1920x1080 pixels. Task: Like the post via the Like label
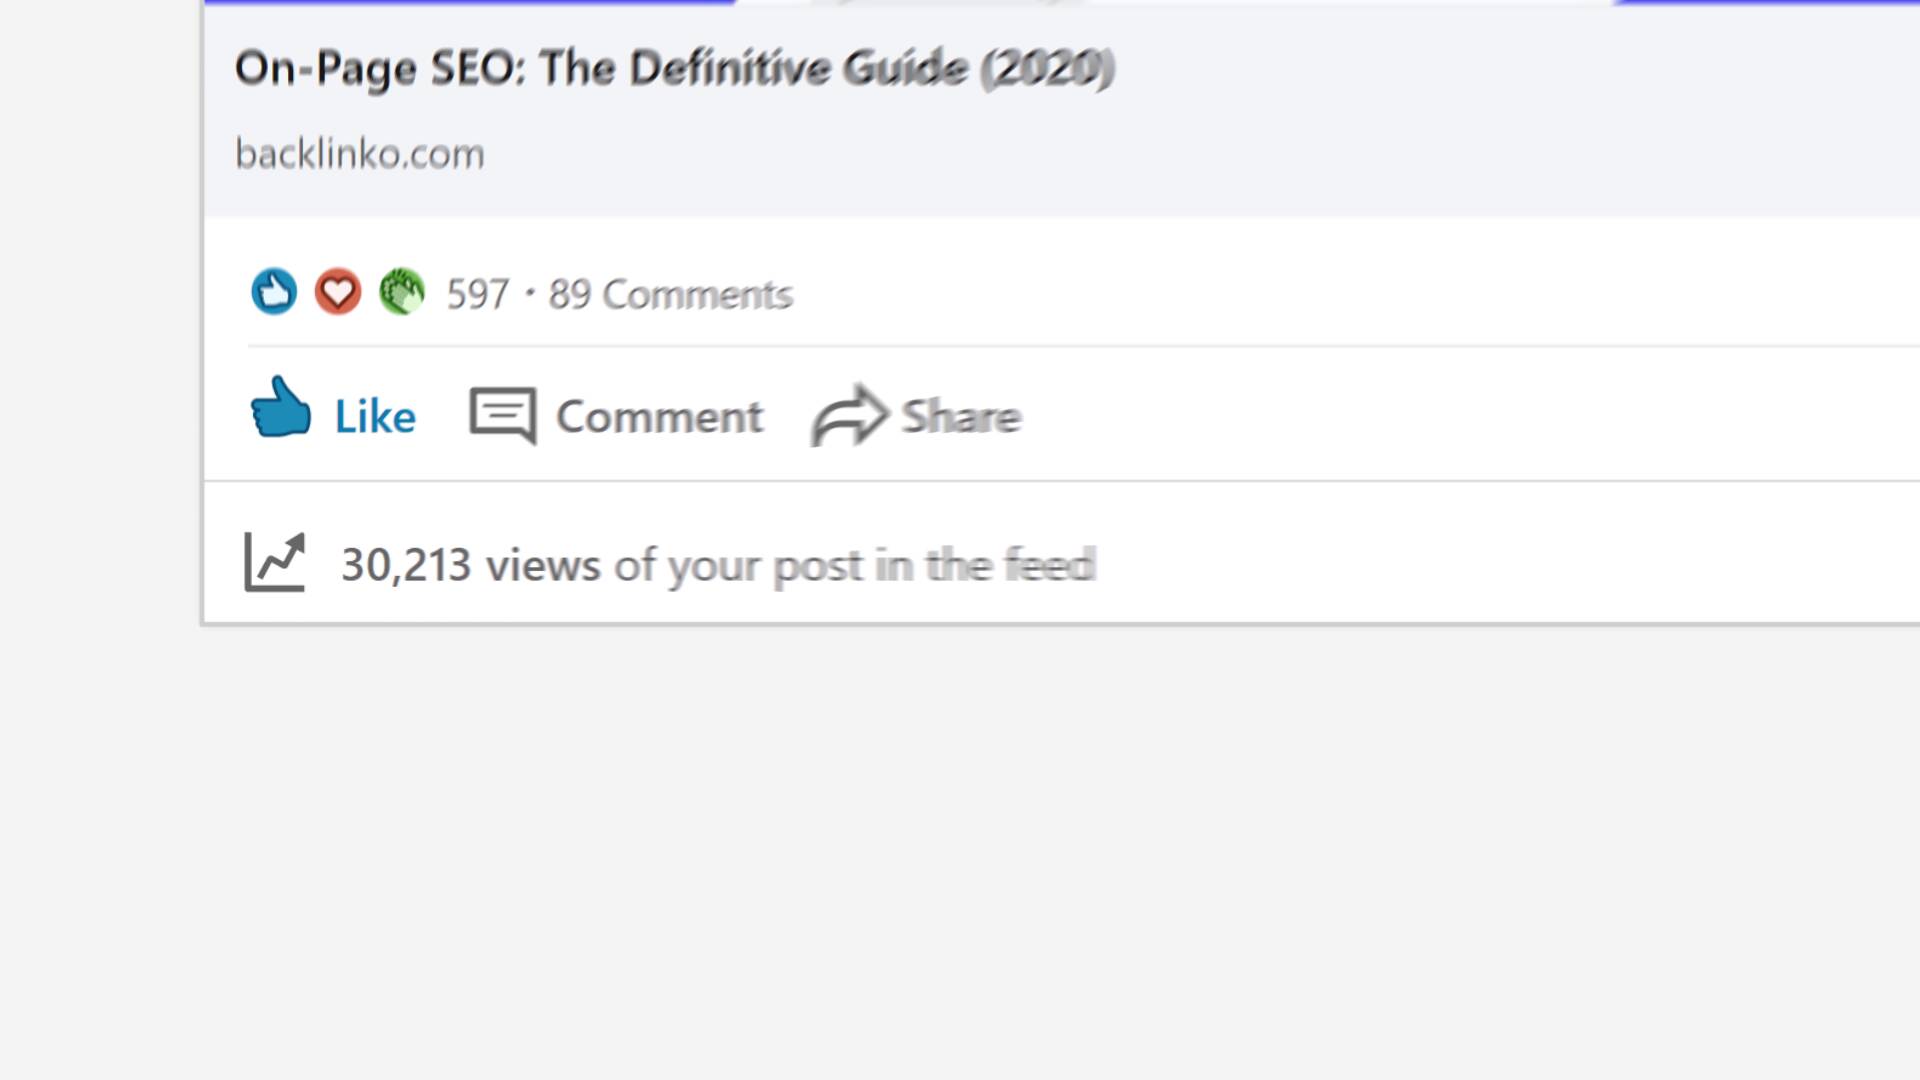click(375, 416)
